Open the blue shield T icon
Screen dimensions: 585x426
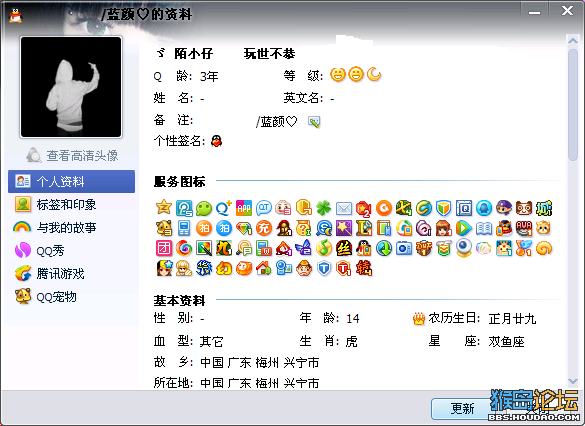coord(323,268)
